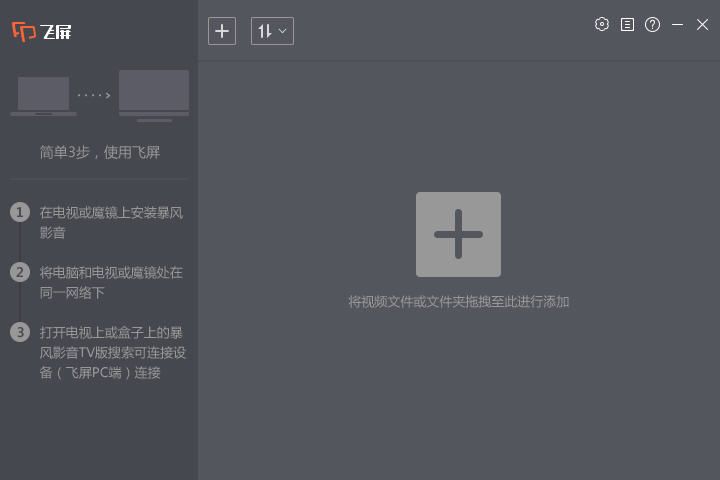Click text 打开电视上或盒子上的暴风影音TV版
Screen dimensions: 720x480
112,342
